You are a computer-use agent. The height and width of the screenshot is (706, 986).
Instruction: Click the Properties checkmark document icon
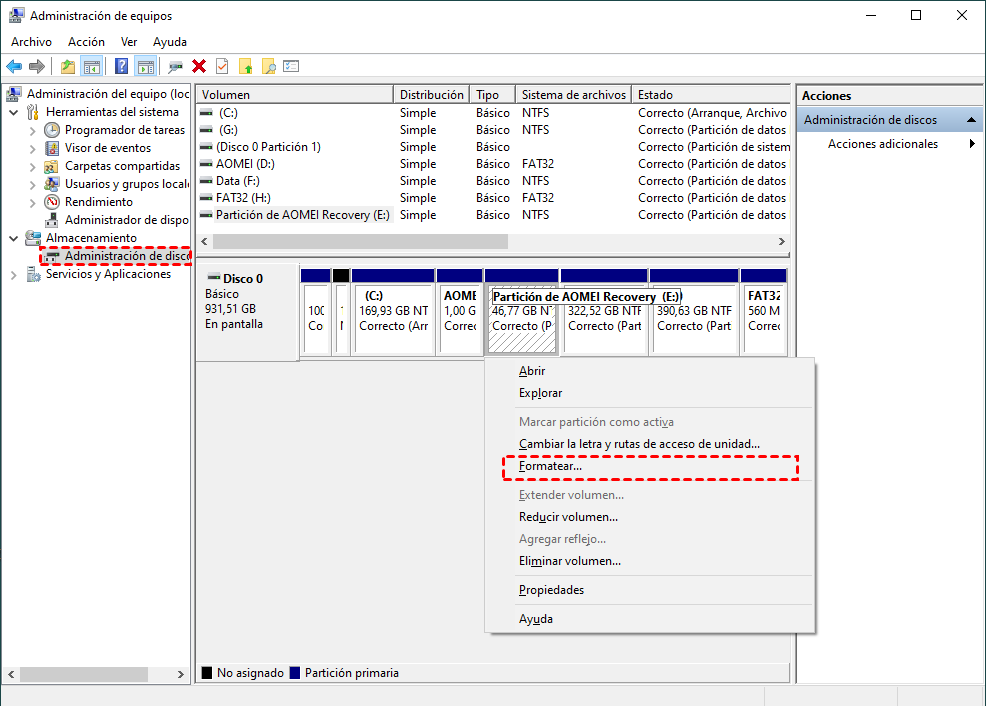coord(222,66)
